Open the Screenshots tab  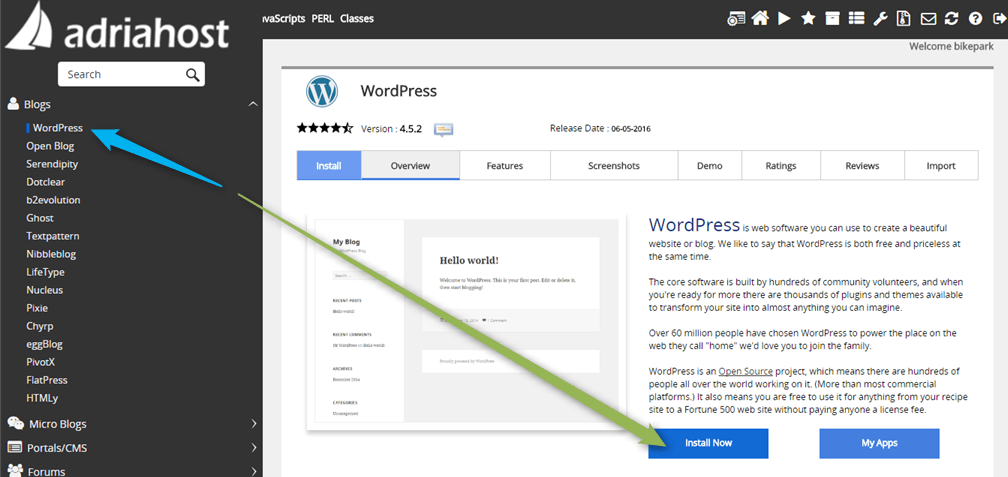[614, 165]
